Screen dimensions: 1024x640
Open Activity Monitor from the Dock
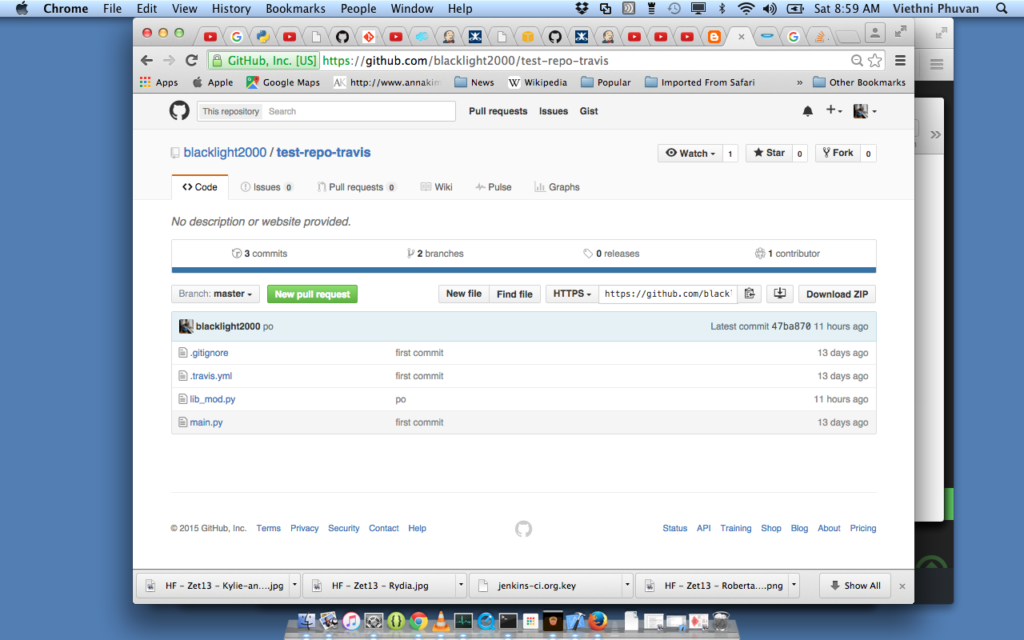[x=464, y=621]
